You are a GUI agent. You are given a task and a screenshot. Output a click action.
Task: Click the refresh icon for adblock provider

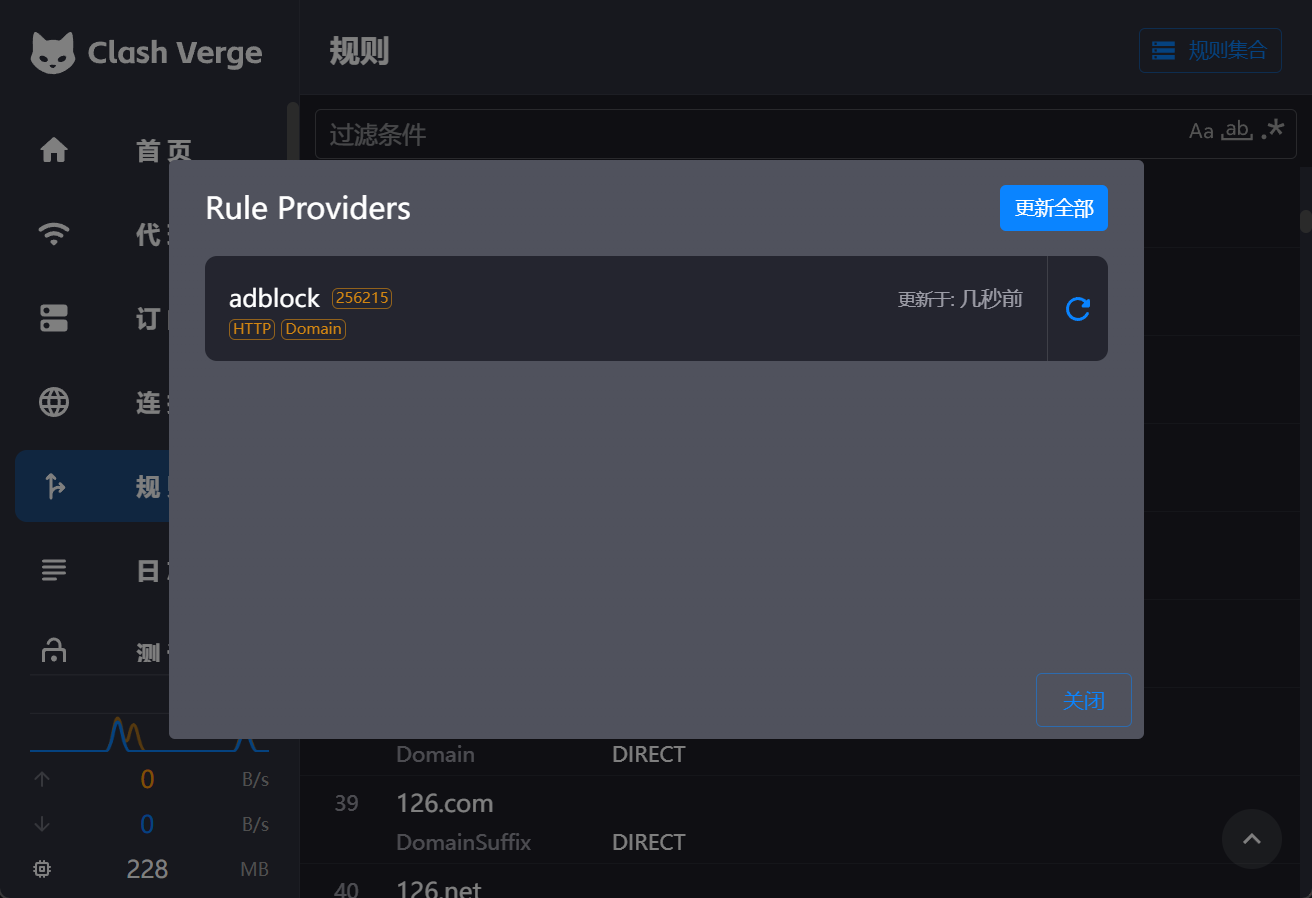pos(1077,309)
